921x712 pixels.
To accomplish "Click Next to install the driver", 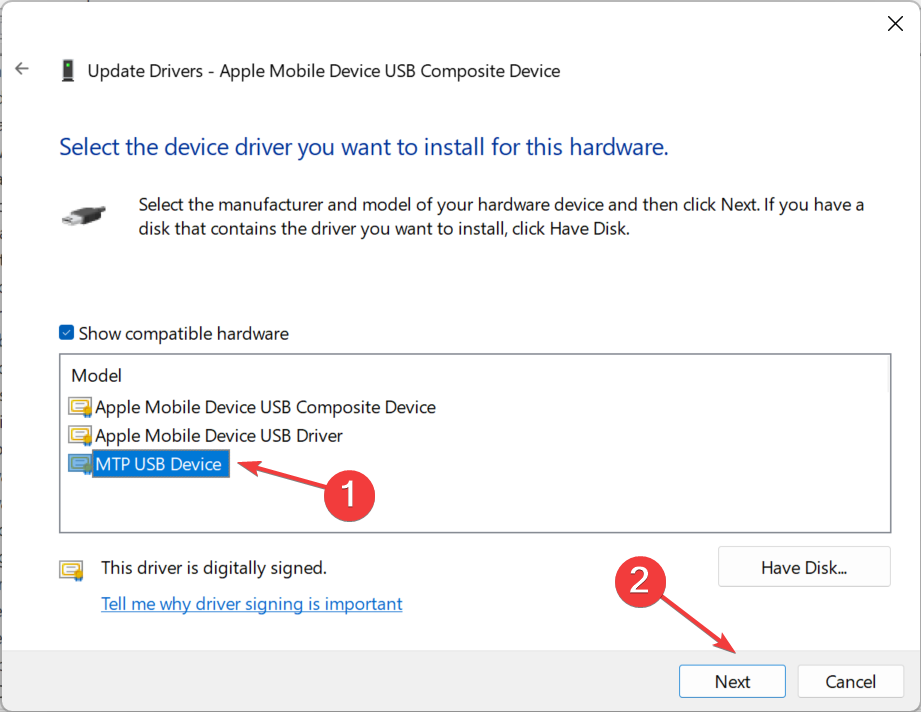I will tap(732, 681).
